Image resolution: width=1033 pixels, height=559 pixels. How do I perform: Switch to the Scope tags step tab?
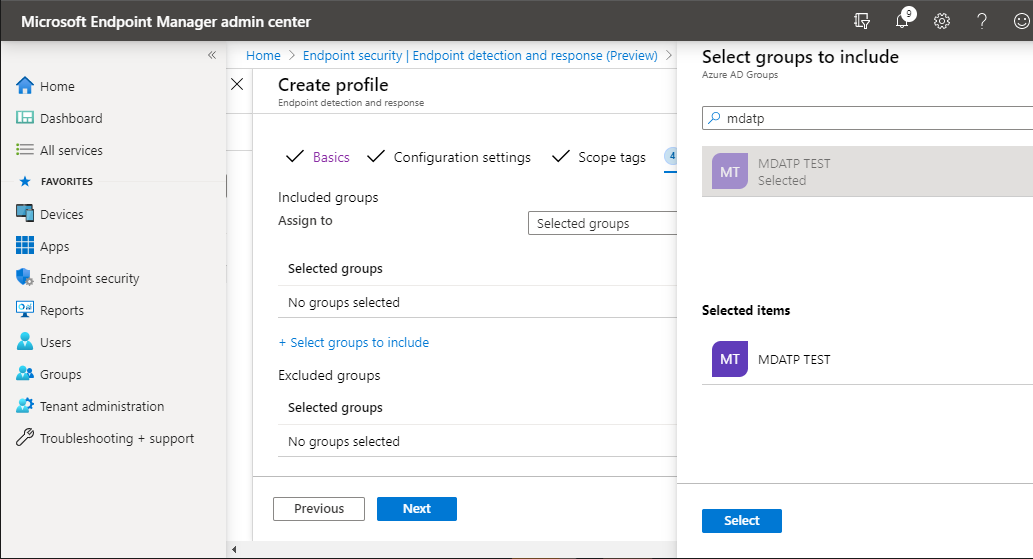tap(612, 157)
